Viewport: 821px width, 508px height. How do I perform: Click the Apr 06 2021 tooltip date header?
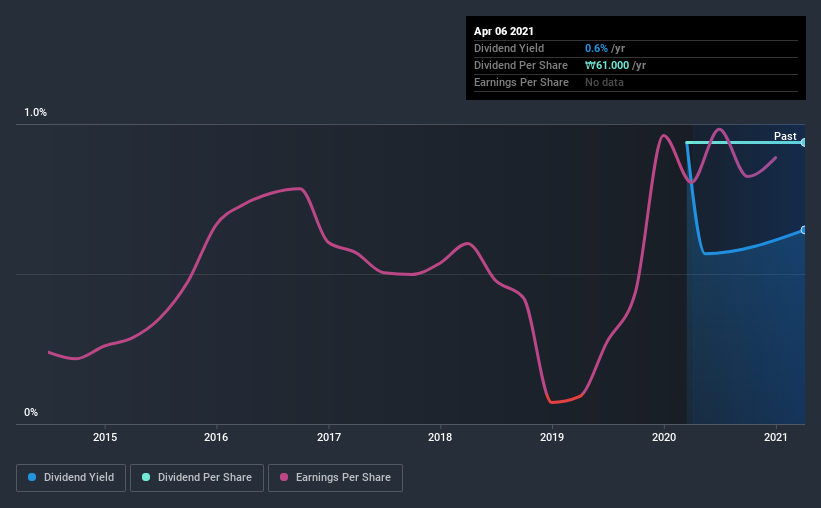point(504,31)
